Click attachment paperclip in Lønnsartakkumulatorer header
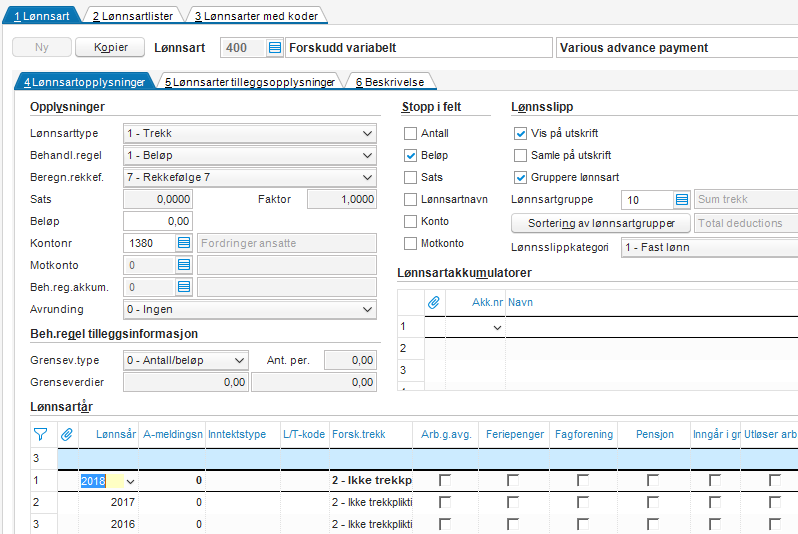The image size is (798, 534). [434, 302]
